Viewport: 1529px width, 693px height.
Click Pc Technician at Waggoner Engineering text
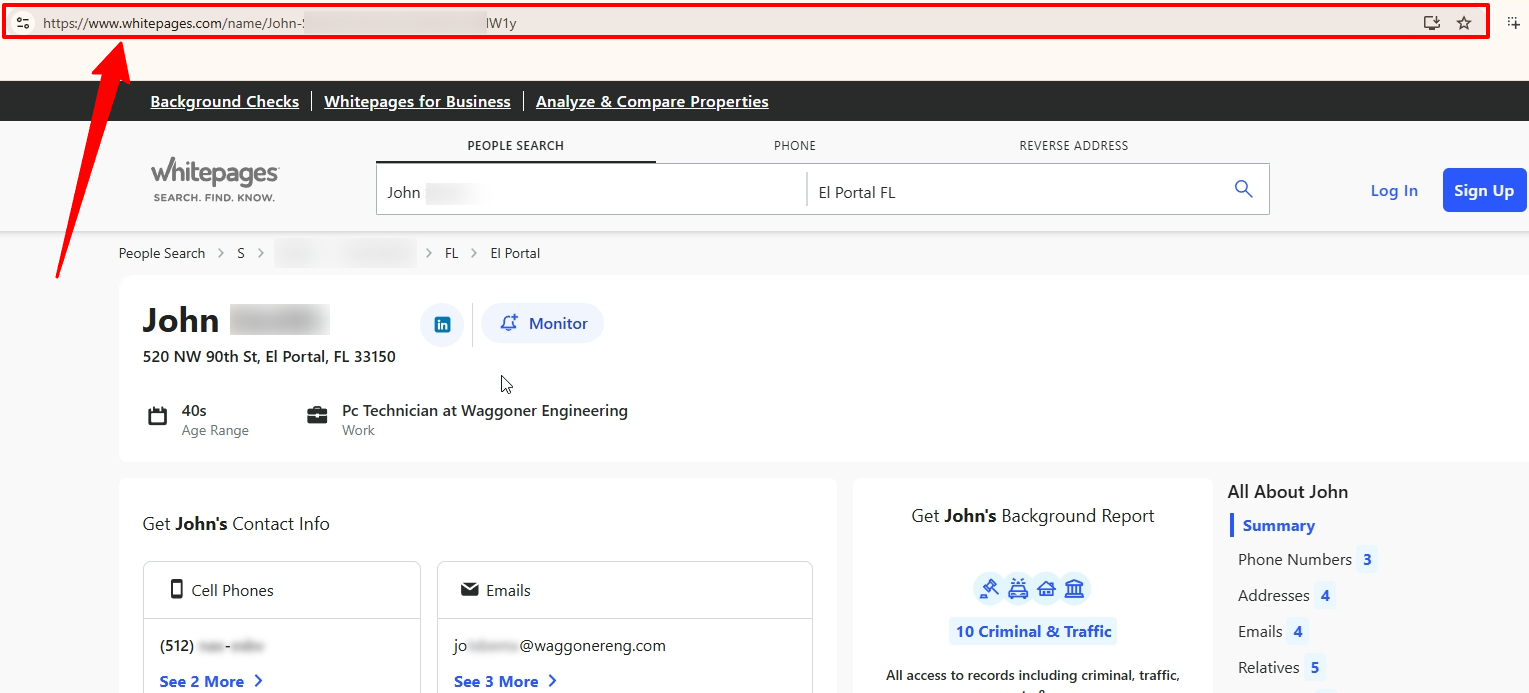coord(485,410)
